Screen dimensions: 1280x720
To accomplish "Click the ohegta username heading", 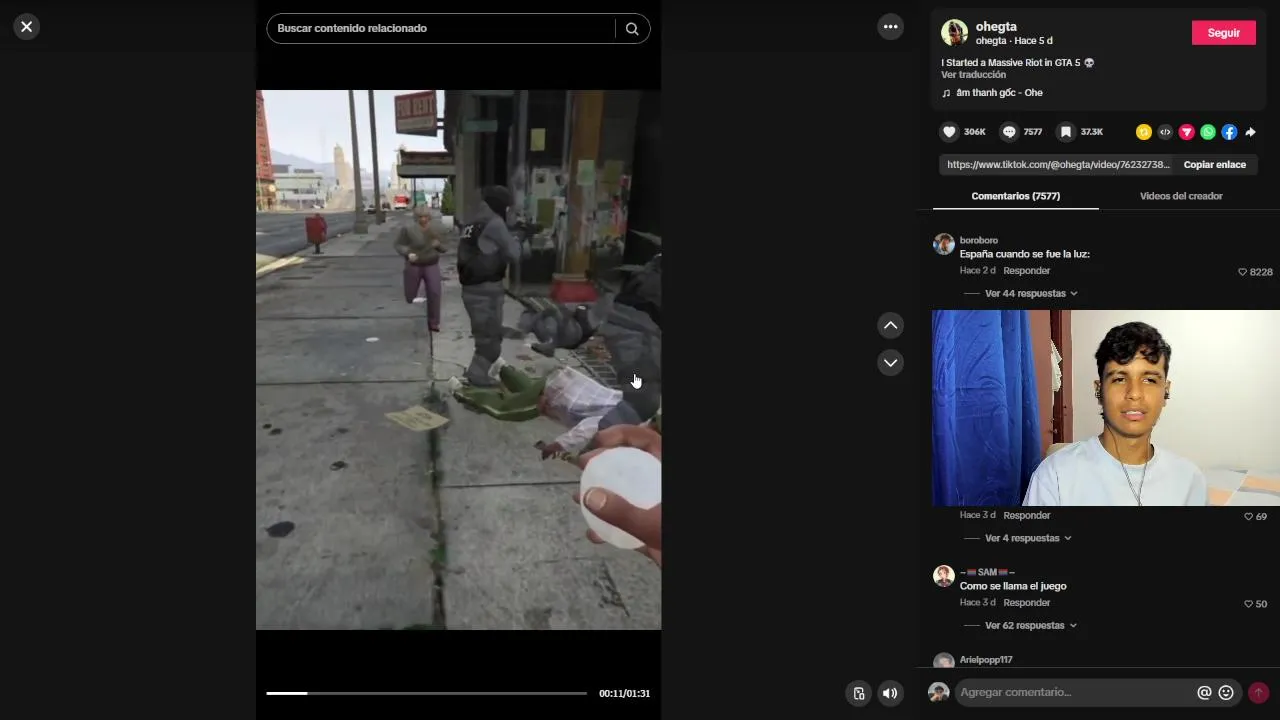I will click(x=996, y=27).
